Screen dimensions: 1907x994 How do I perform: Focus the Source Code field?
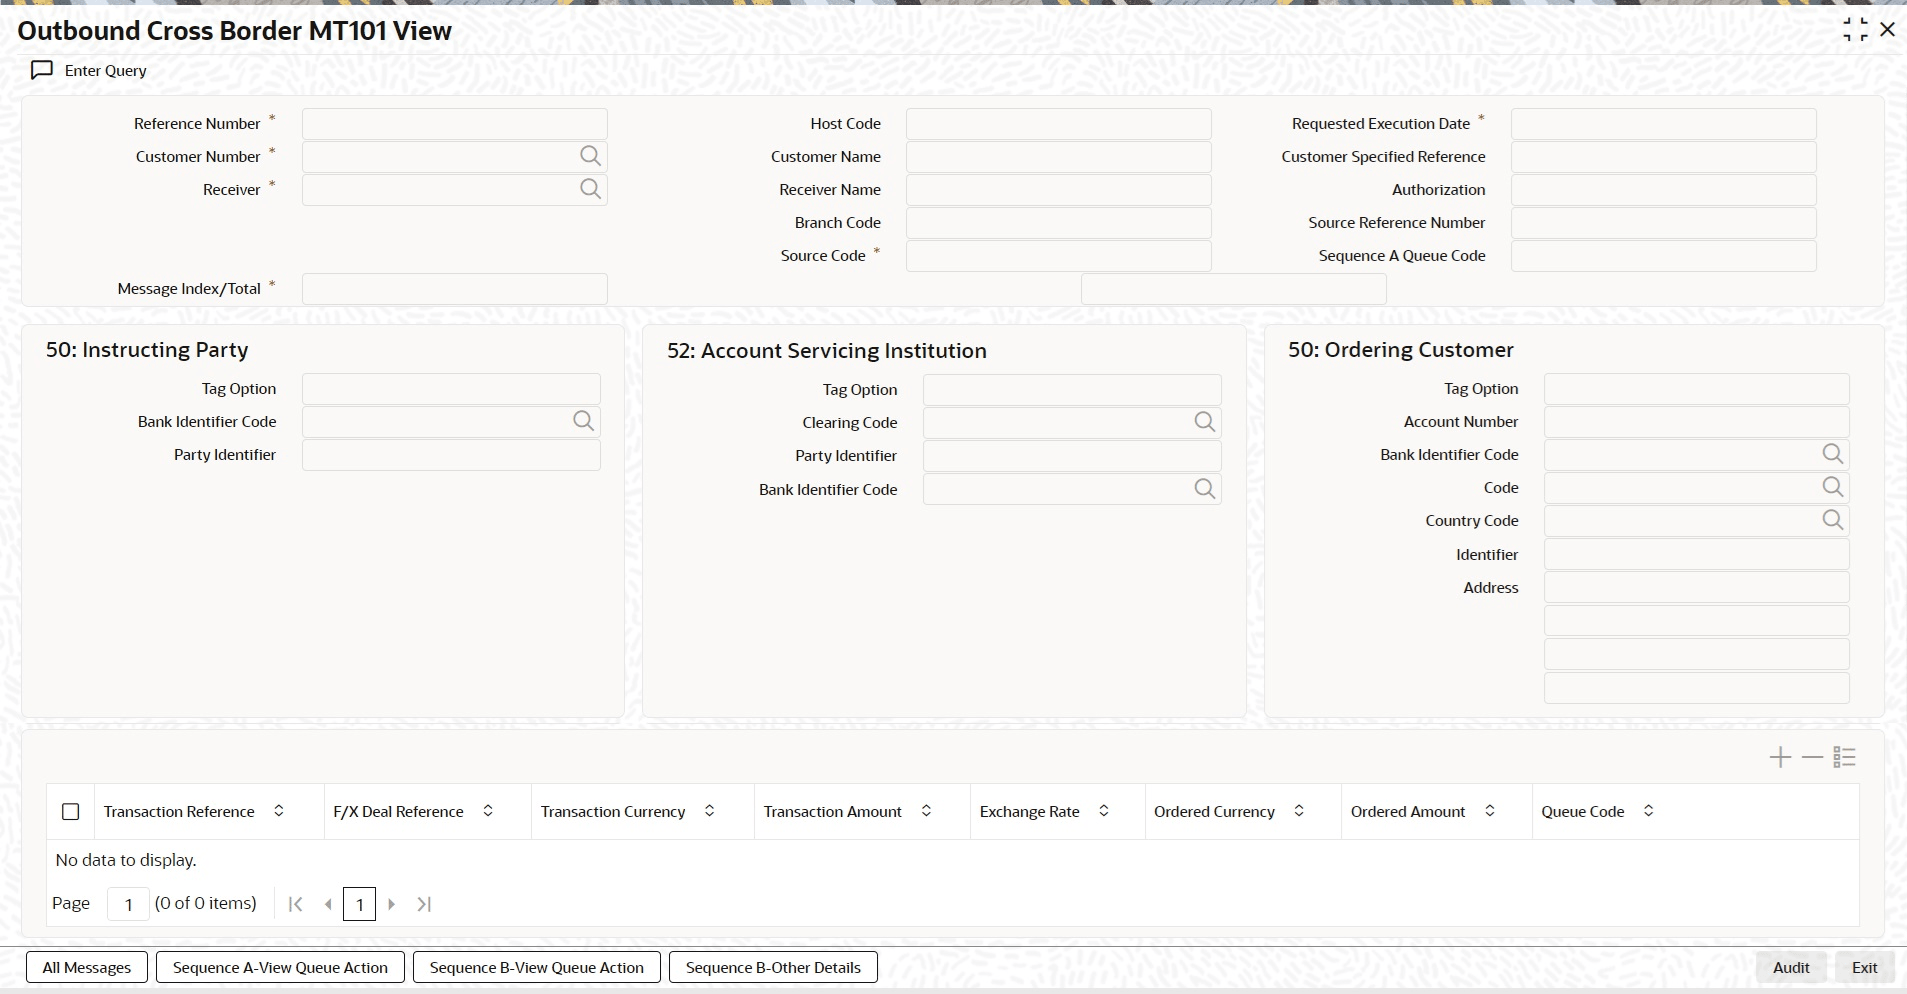(1059, 256)
